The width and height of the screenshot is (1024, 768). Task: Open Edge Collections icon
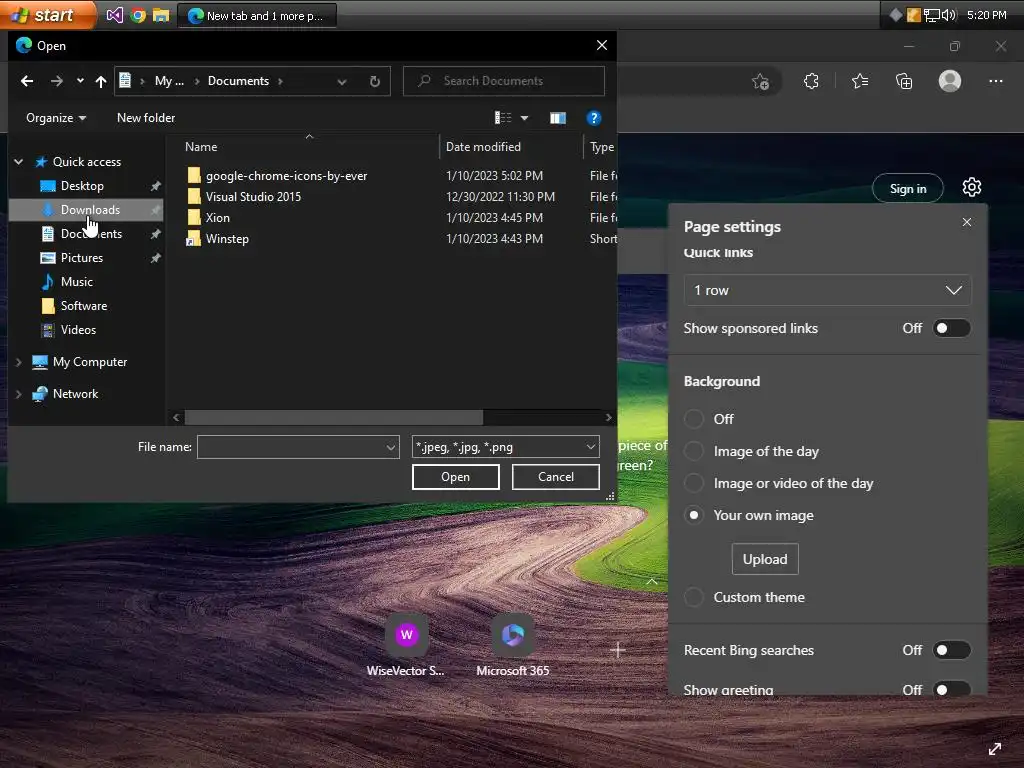pos(904,82)
